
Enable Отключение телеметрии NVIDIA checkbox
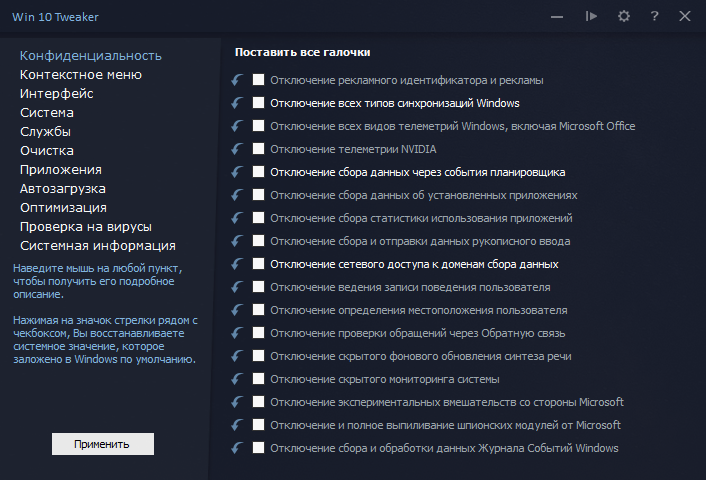point(259,149)
